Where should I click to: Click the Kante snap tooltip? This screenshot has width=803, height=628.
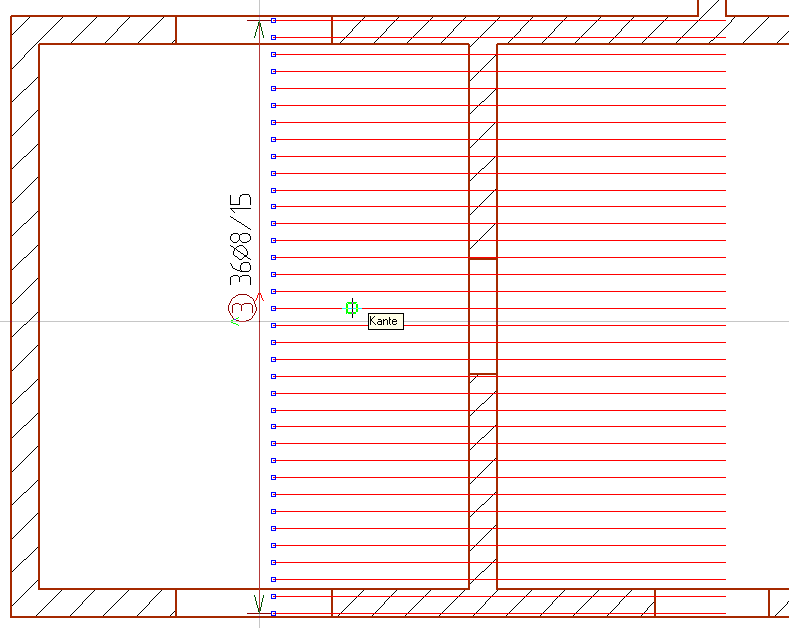386,321
